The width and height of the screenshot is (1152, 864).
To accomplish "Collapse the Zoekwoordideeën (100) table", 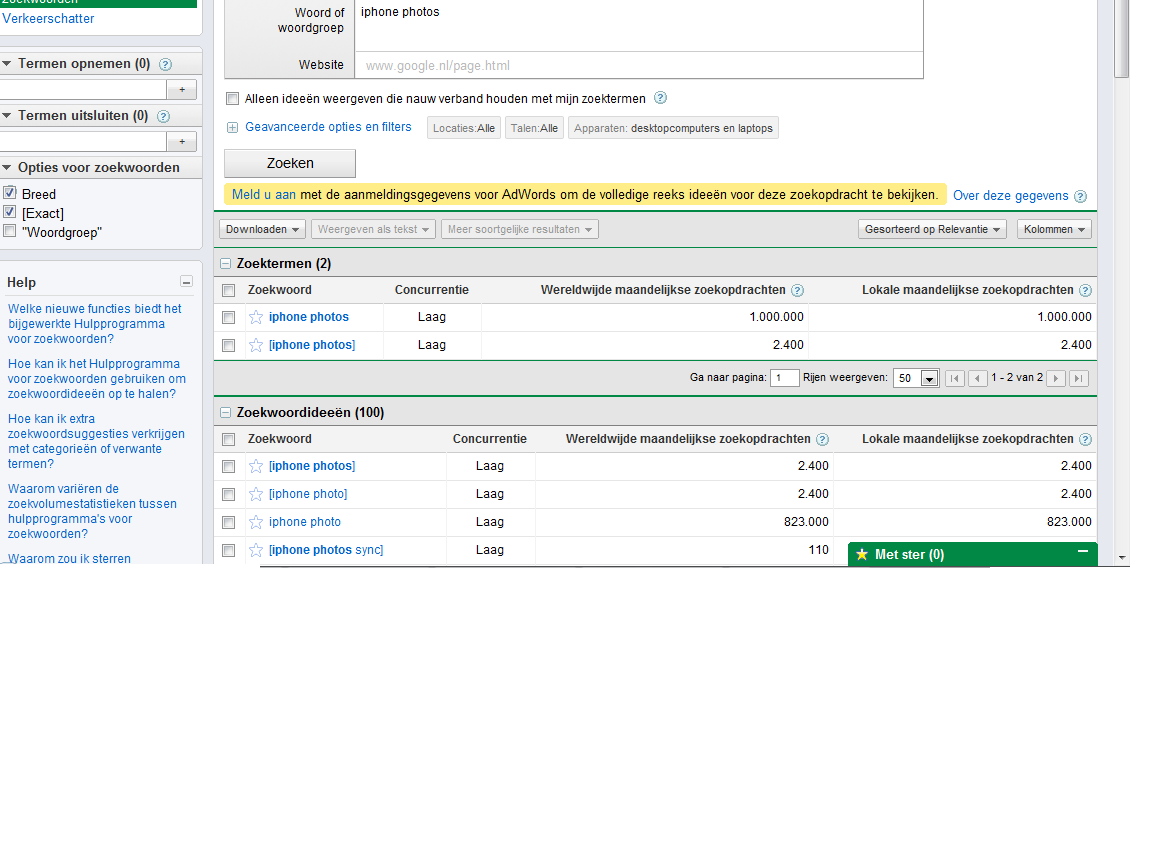I will coord(226,413).
